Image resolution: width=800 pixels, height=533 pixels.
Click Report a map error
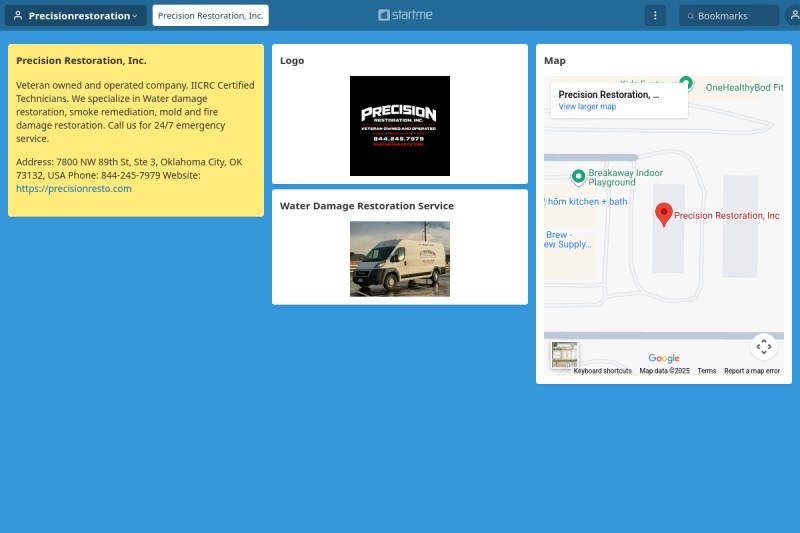[x=752, y=371]
